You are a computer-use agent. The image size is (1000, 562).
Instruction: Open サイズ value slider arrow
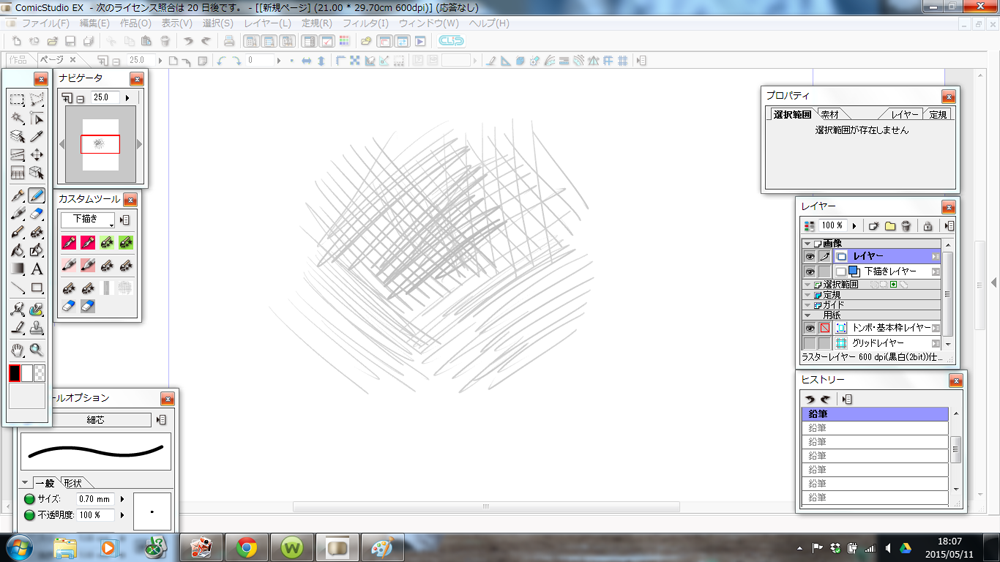tap(122, 499)
